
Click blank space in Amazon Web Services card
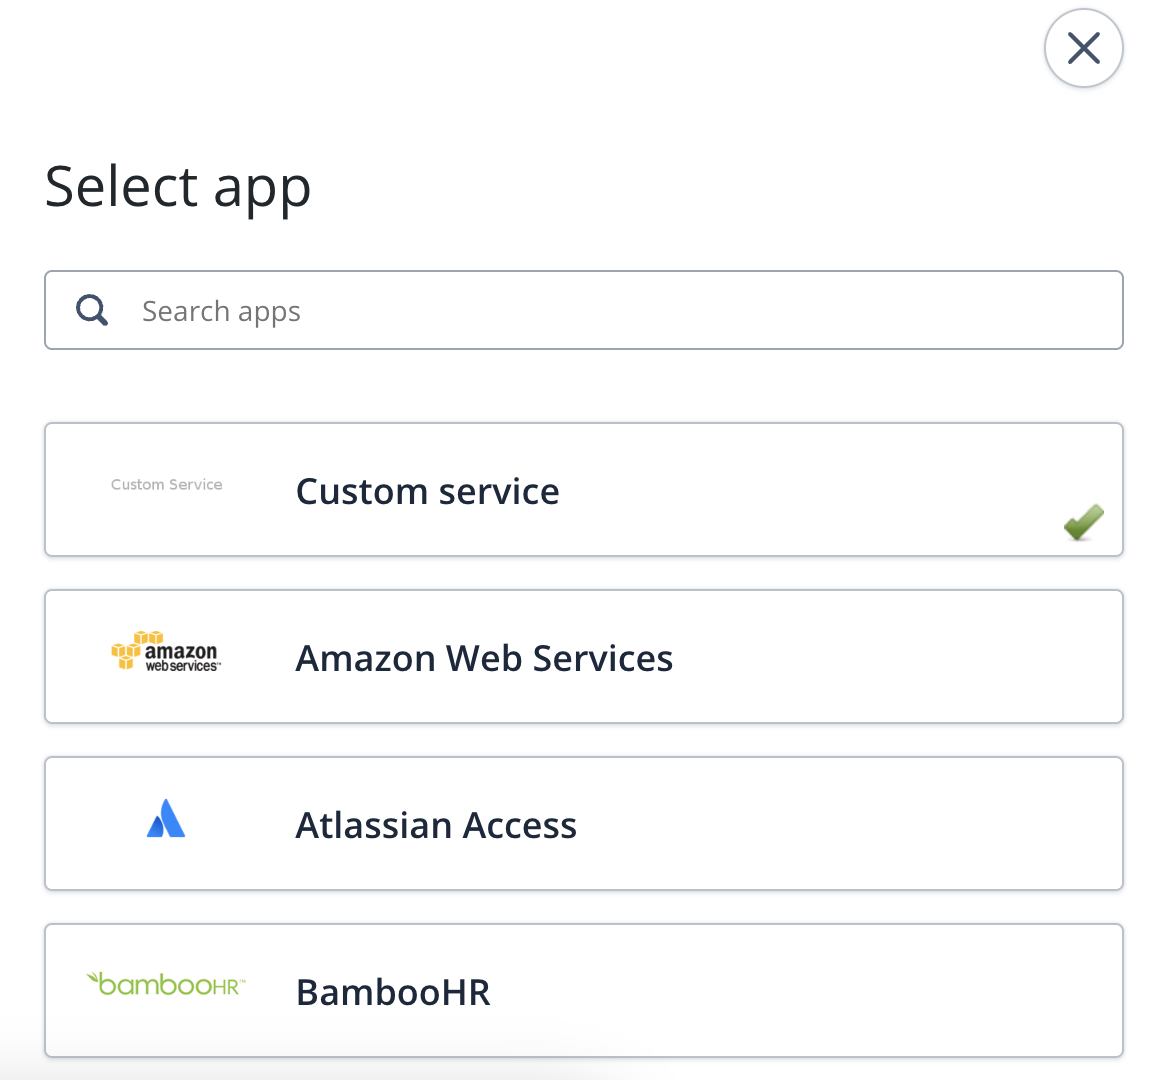tap(895, 657)
